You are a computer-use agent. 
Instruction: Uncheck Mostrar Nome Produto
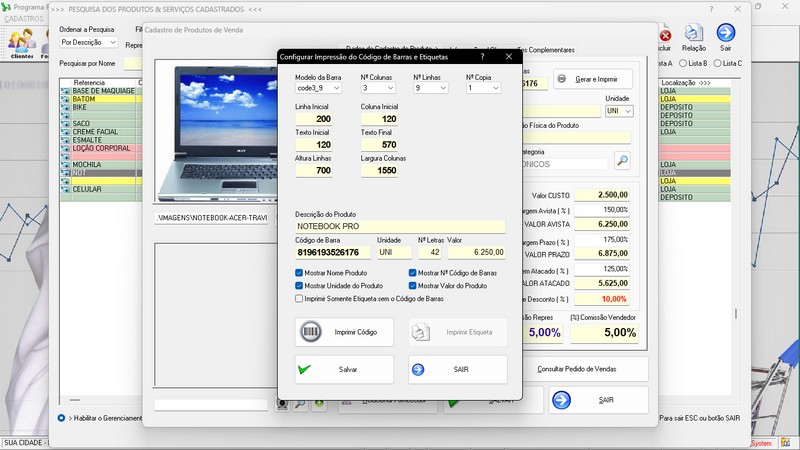(x=300, y=273)
